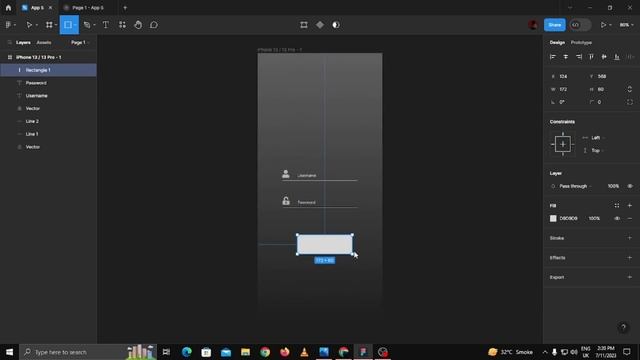Toggle Dev Mode switch

(x=580, y=25)
